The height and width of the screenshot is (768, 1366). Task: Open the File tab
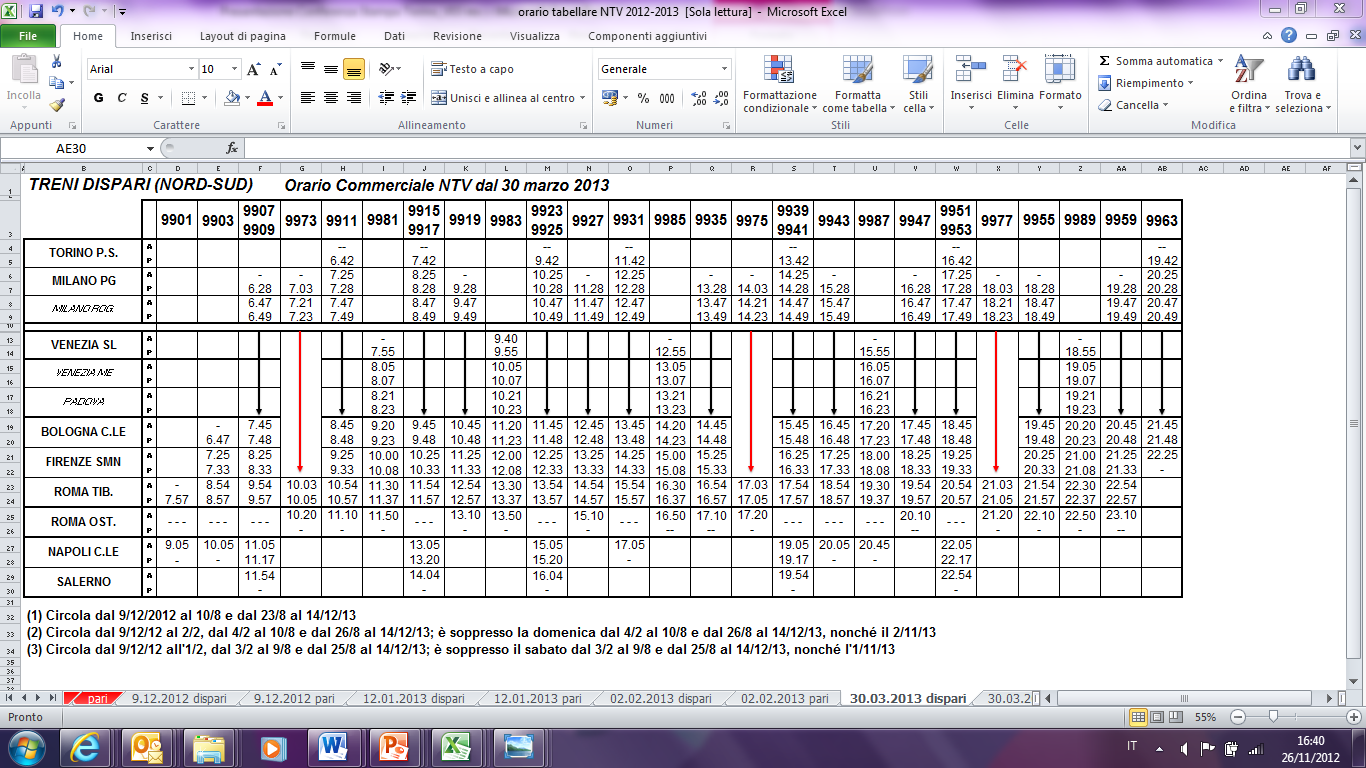pyautogui.click(x=28, y=36)
